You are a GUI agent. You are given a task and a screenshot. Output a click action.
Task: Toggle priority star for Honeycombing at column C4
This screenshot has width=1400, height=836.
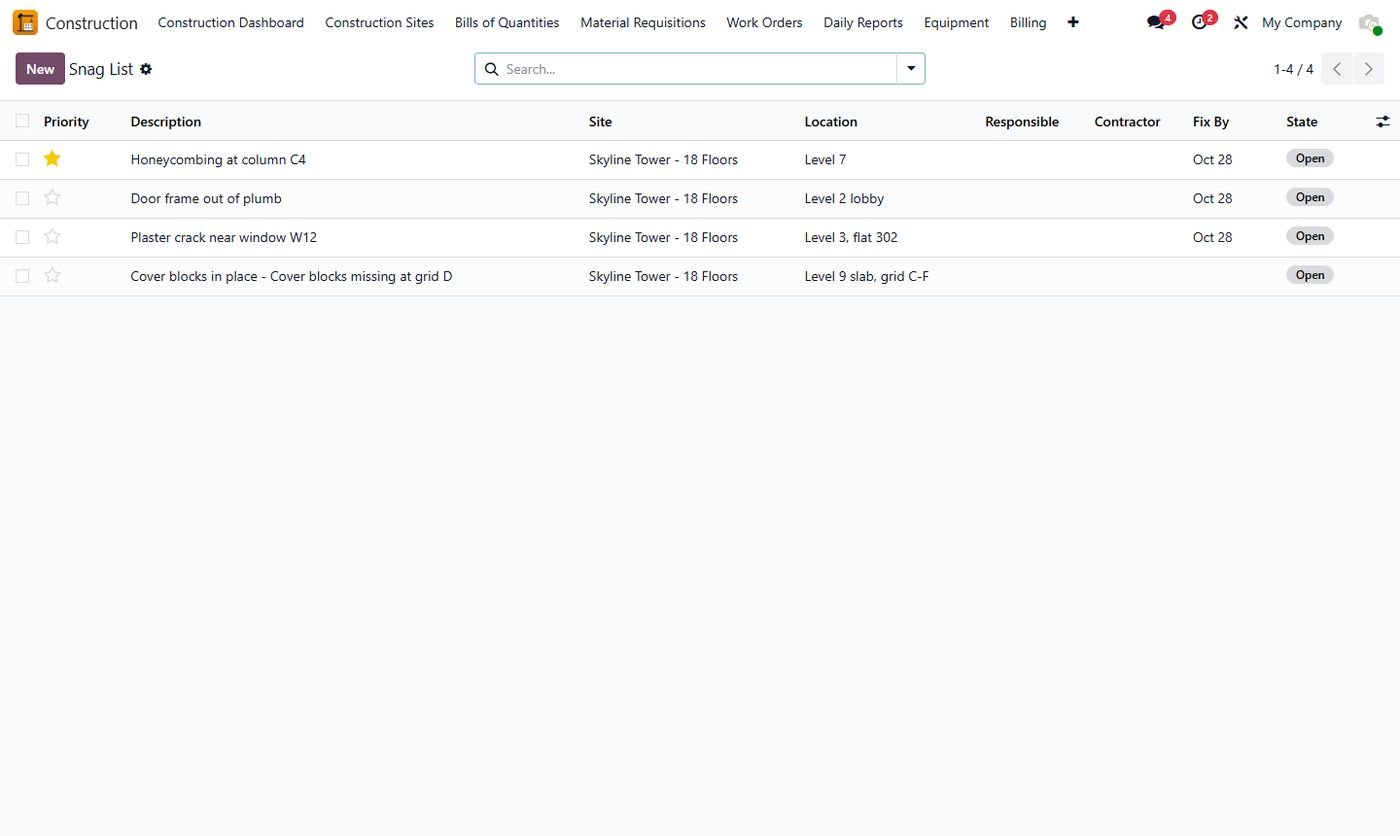click(x=53, y=158)
